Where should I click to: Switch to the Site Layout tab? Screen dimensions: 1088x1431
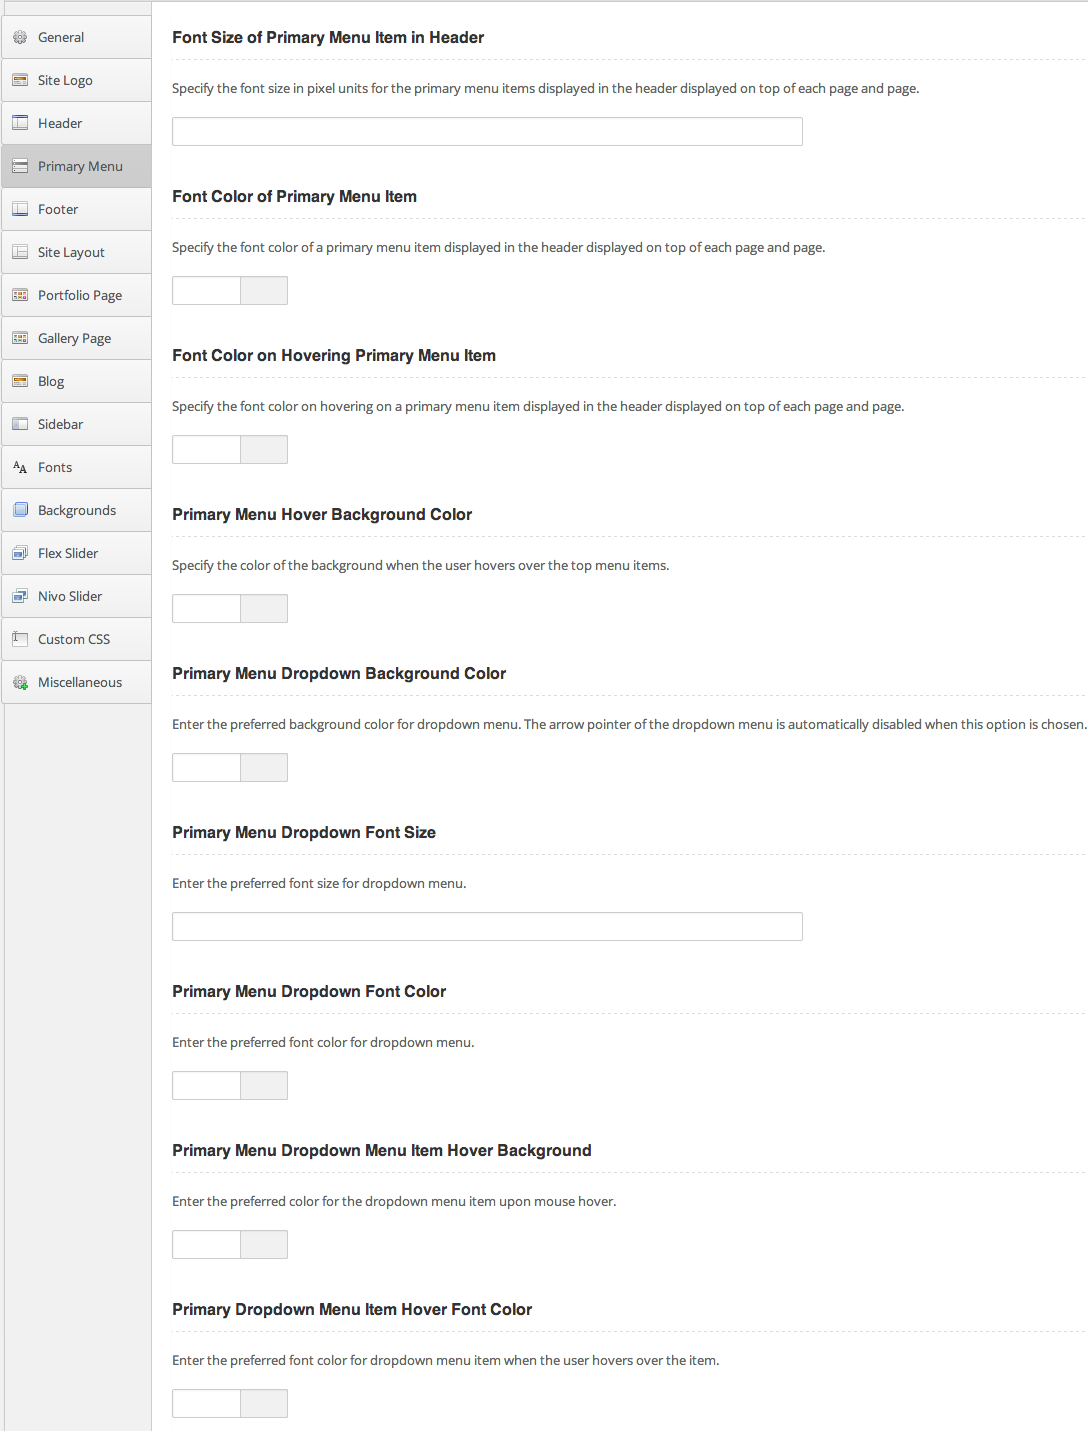click(x=71, y=252)
